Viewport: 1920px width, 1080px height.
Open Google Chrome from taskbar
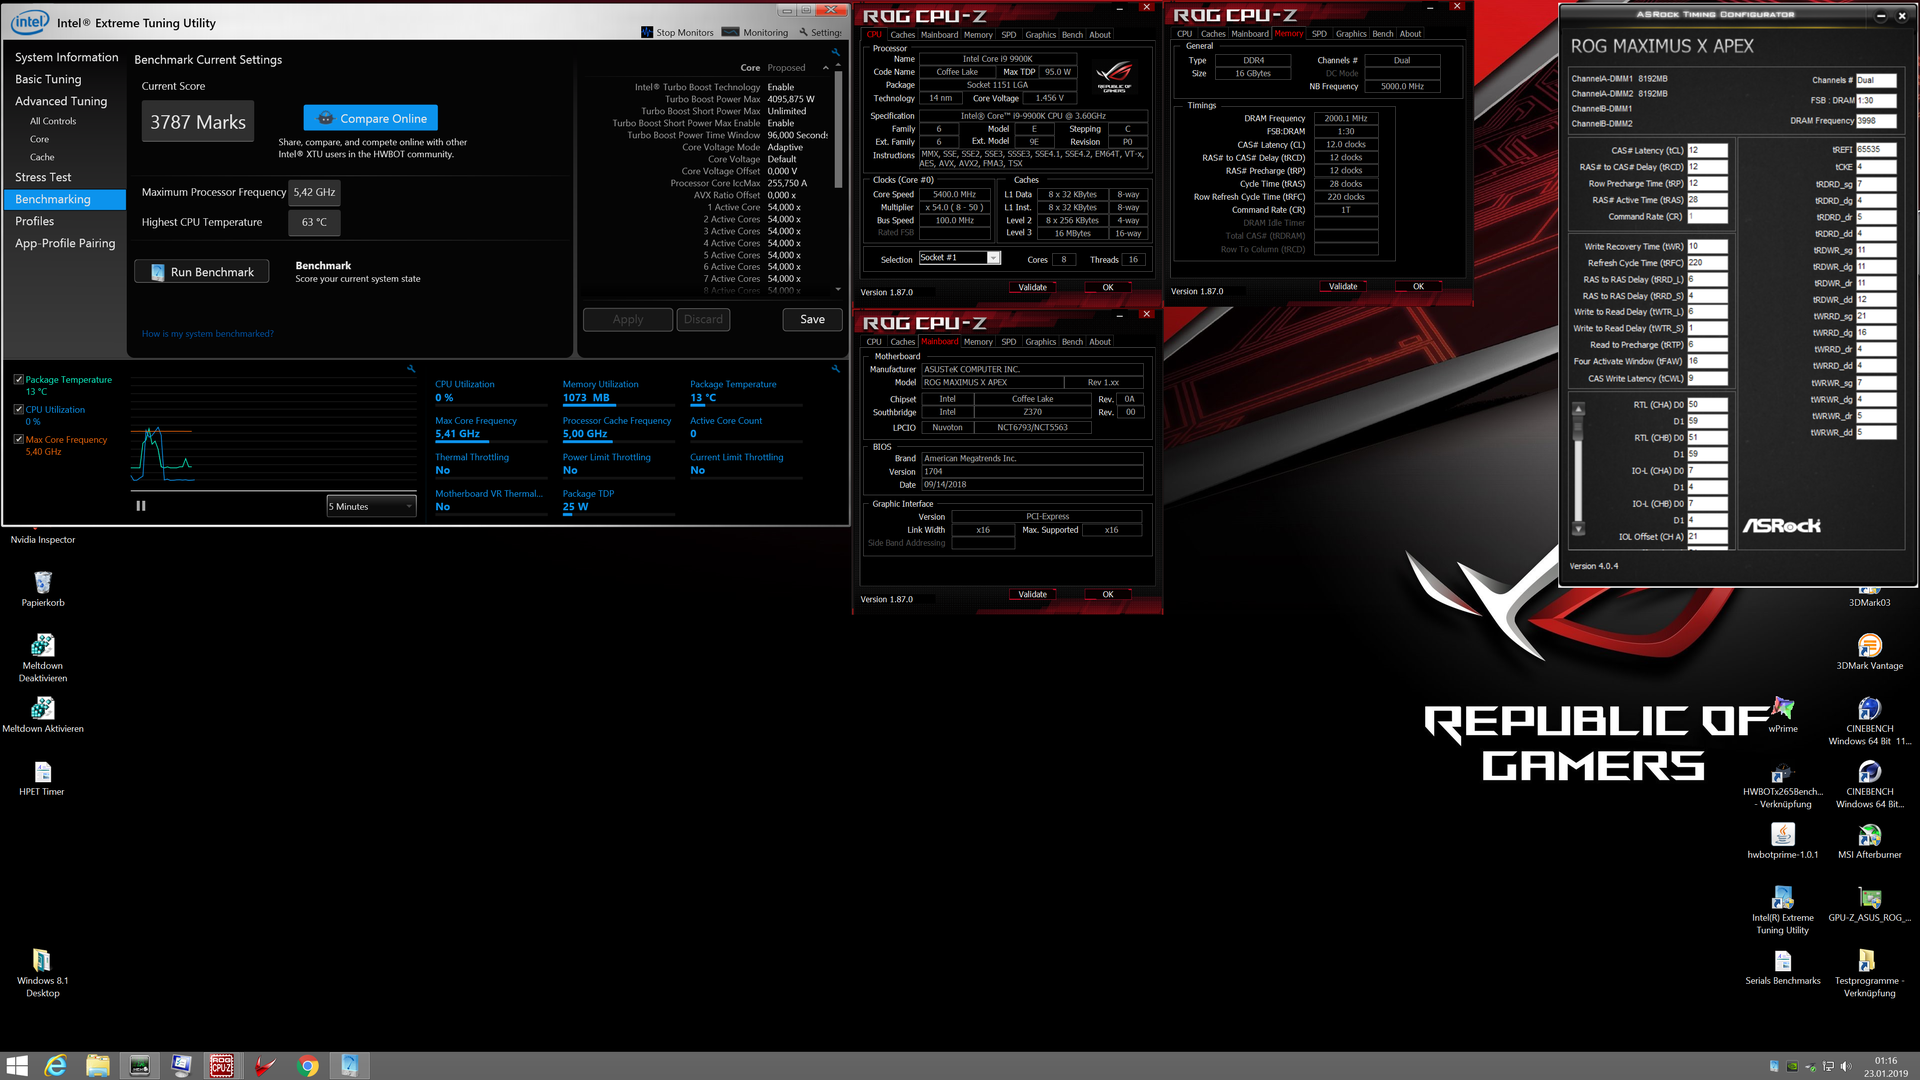coord(308,1066)
